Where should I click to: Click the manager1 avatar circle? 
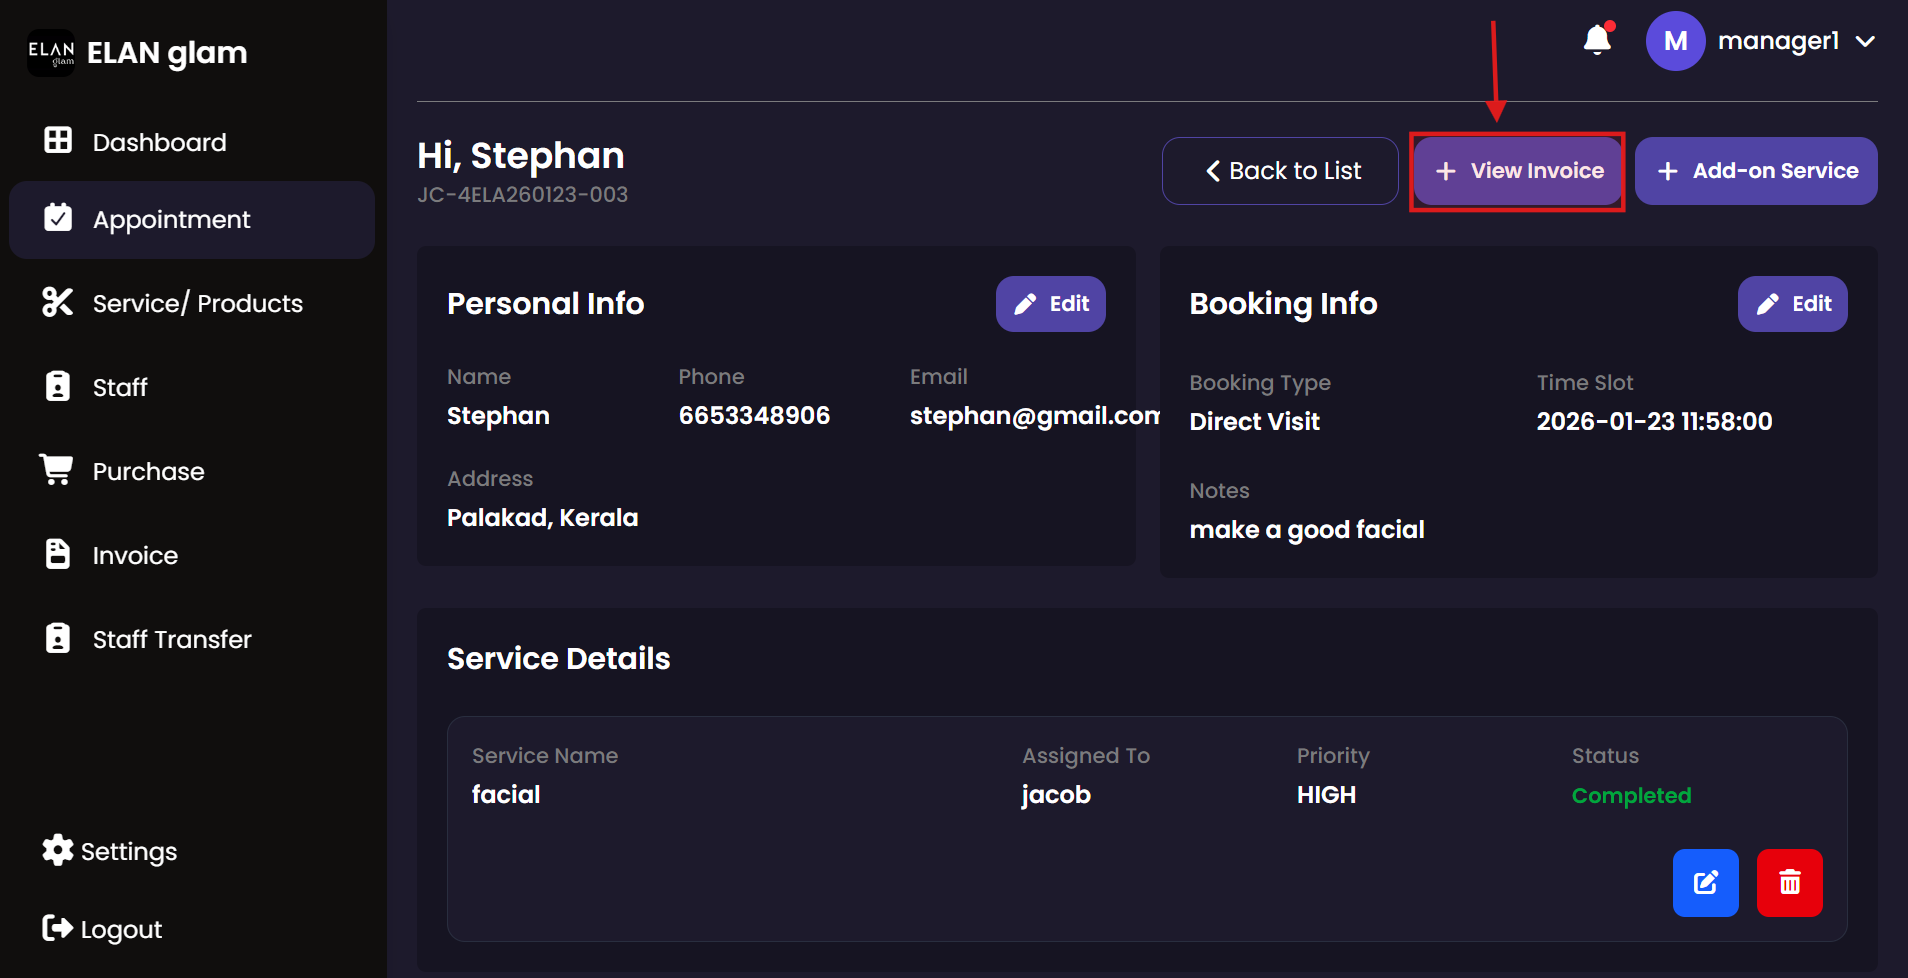click(x=1675, y=41)
